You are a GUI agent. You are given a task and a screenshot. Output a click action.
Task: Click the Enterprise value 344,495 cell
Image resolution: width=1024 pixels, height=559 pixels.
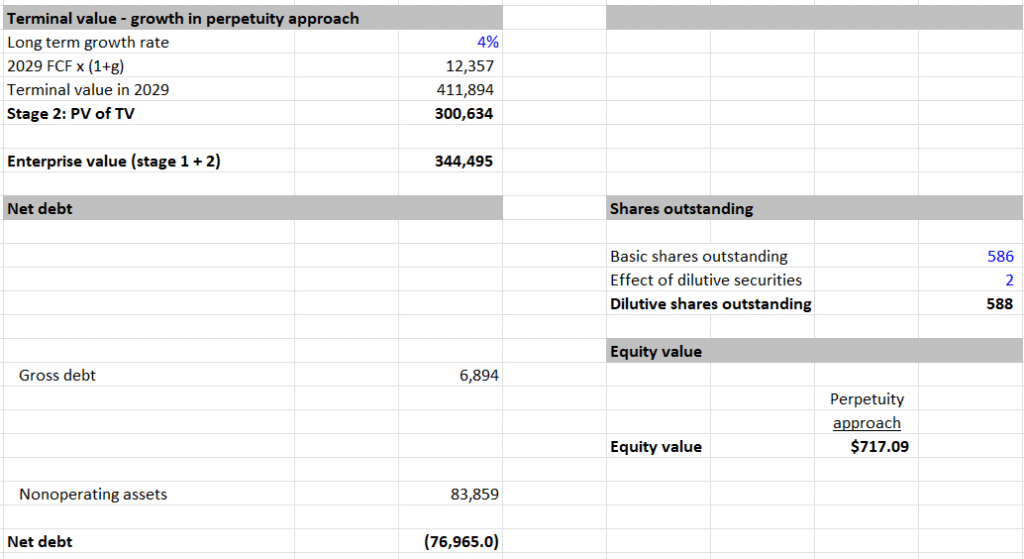click(x=451, y=161)
